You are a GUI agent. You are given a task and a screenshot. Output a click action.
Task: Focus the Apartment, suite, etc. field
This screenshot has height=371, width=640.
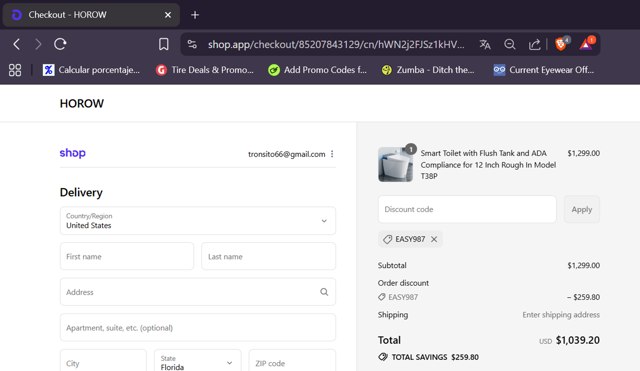[198, 327]
